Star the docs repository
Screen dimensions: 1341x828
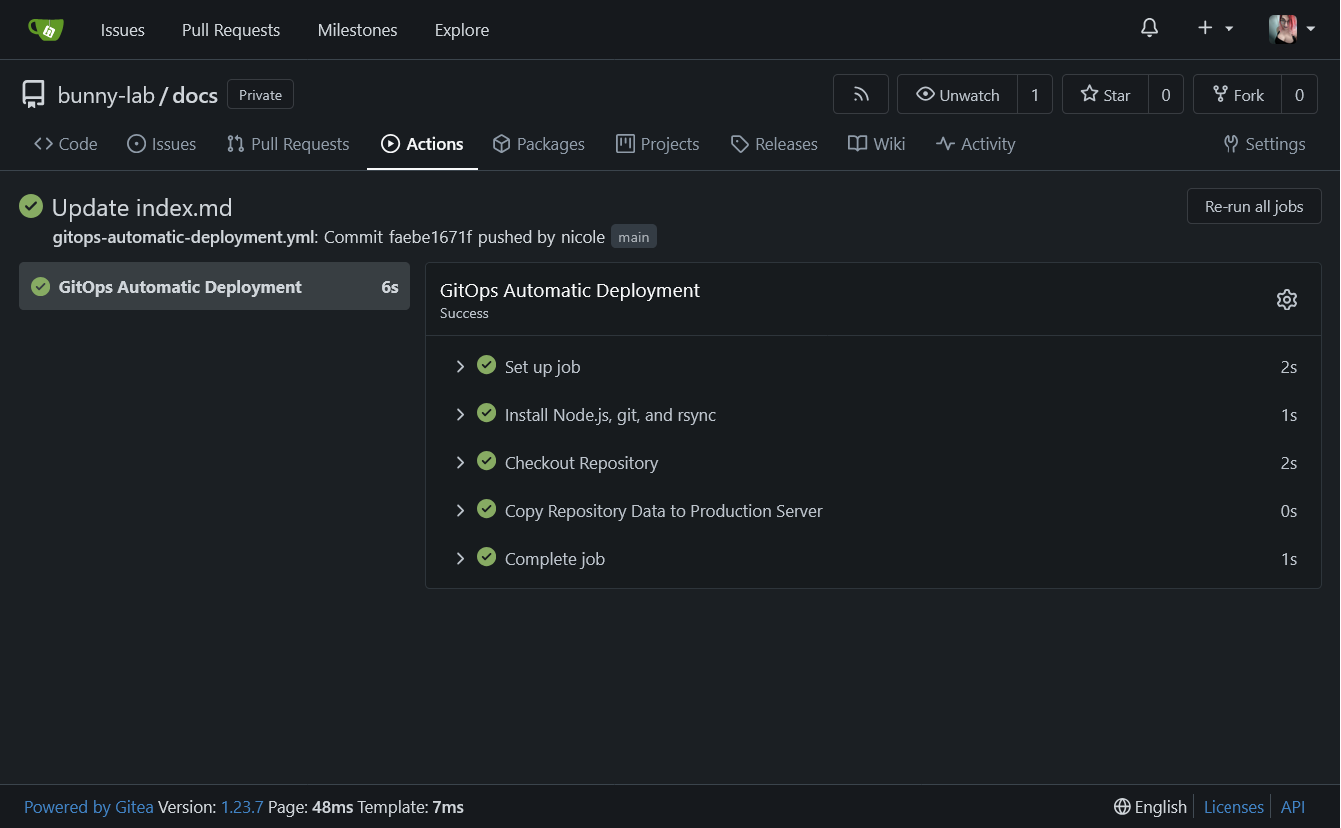pyautogui.click(x=1105, y=93)
